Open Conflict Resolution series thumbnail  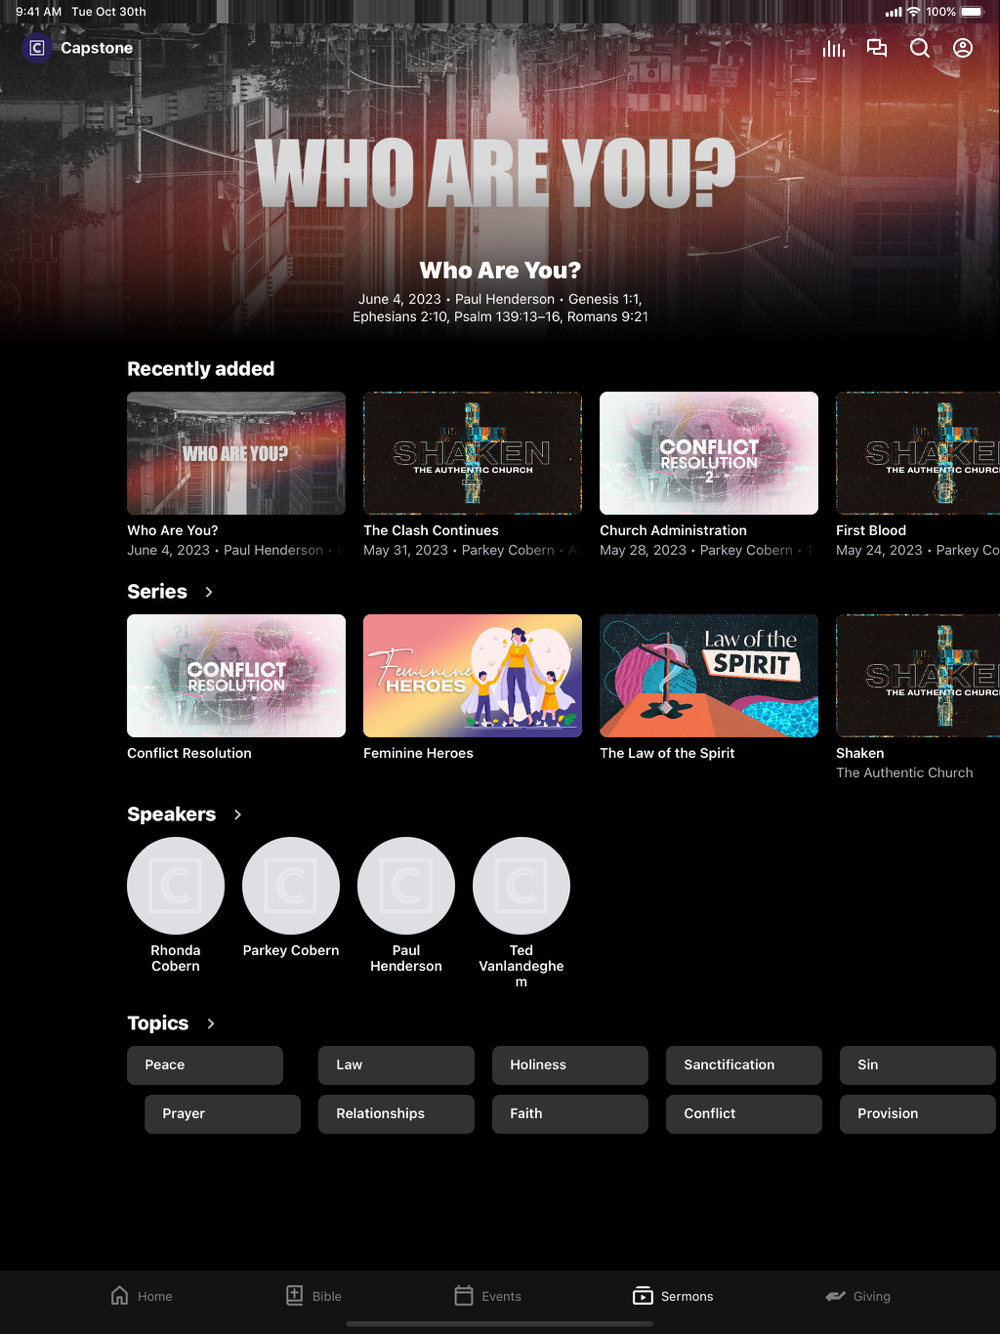tap(236, 676)
